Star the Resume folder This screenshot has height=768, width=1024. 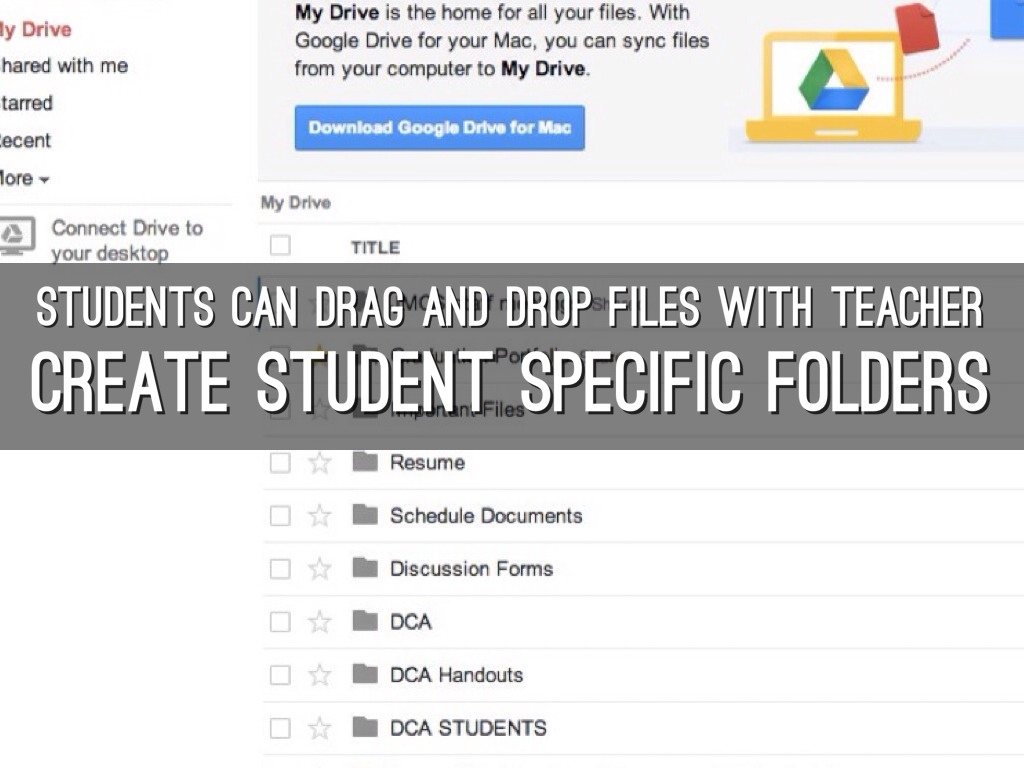[x=319, y=462]
